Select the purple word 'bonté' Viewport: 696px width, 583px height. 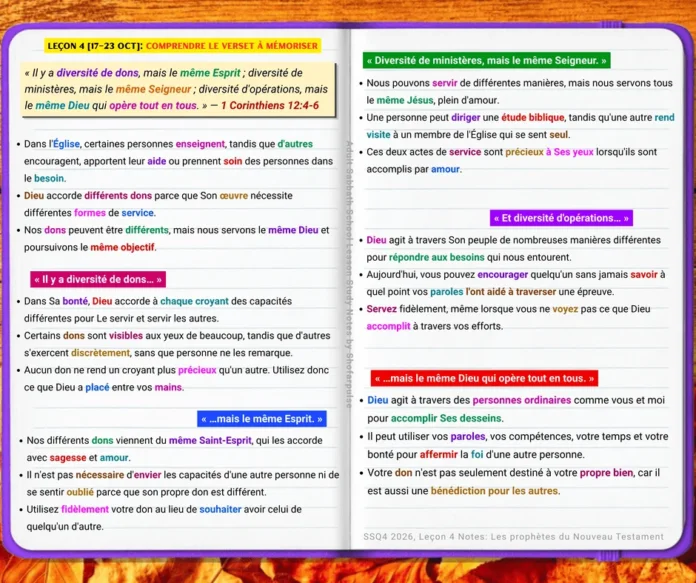click(x=75, y=301)
